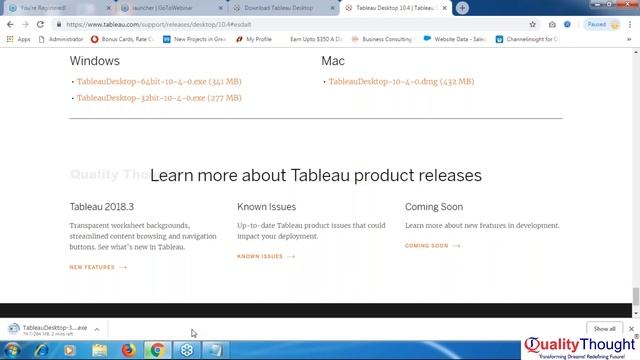
Task: Open the media player taskbar icon
Action: pyautogui.click(x=69, y=350)
